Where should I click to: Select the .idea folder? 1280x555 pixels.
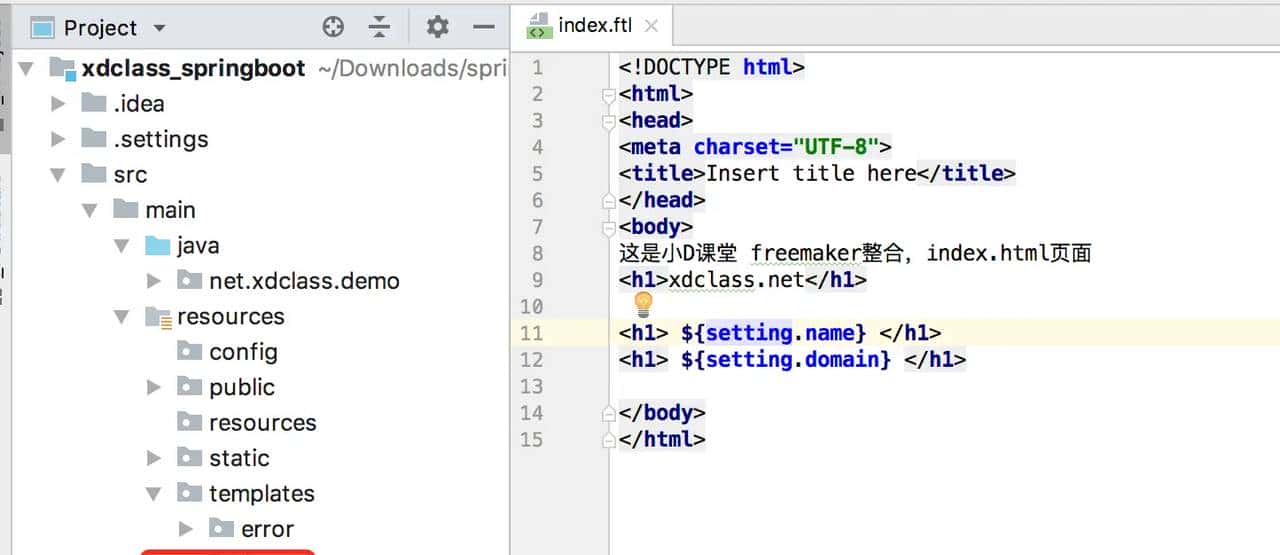[x=138, y=104]
